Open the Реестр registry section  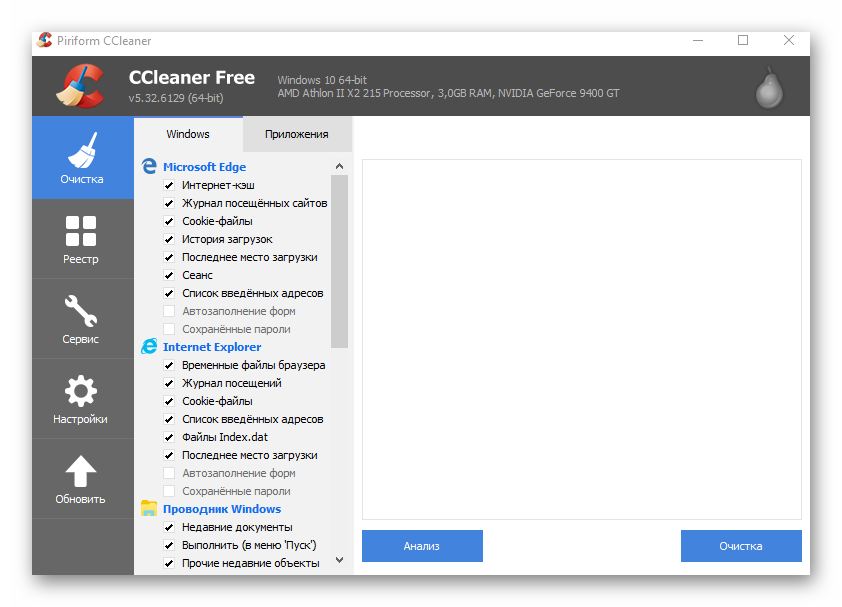click(82, 239)
